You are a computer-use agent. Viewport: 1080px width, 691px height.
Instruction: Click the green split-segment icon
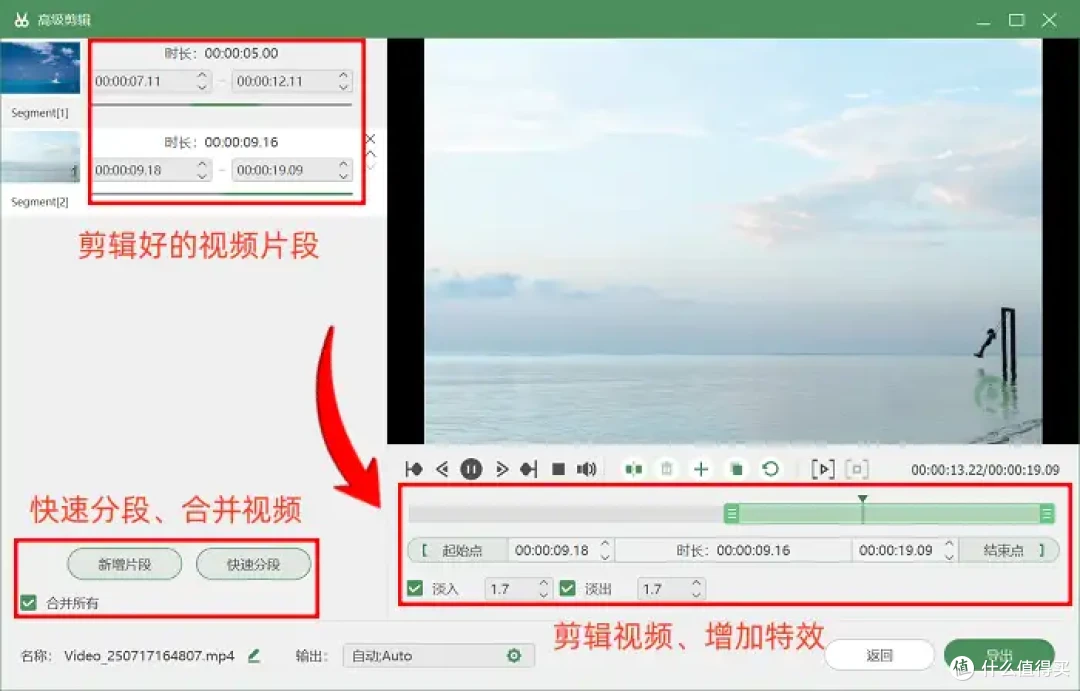click(x=634, y=469)
